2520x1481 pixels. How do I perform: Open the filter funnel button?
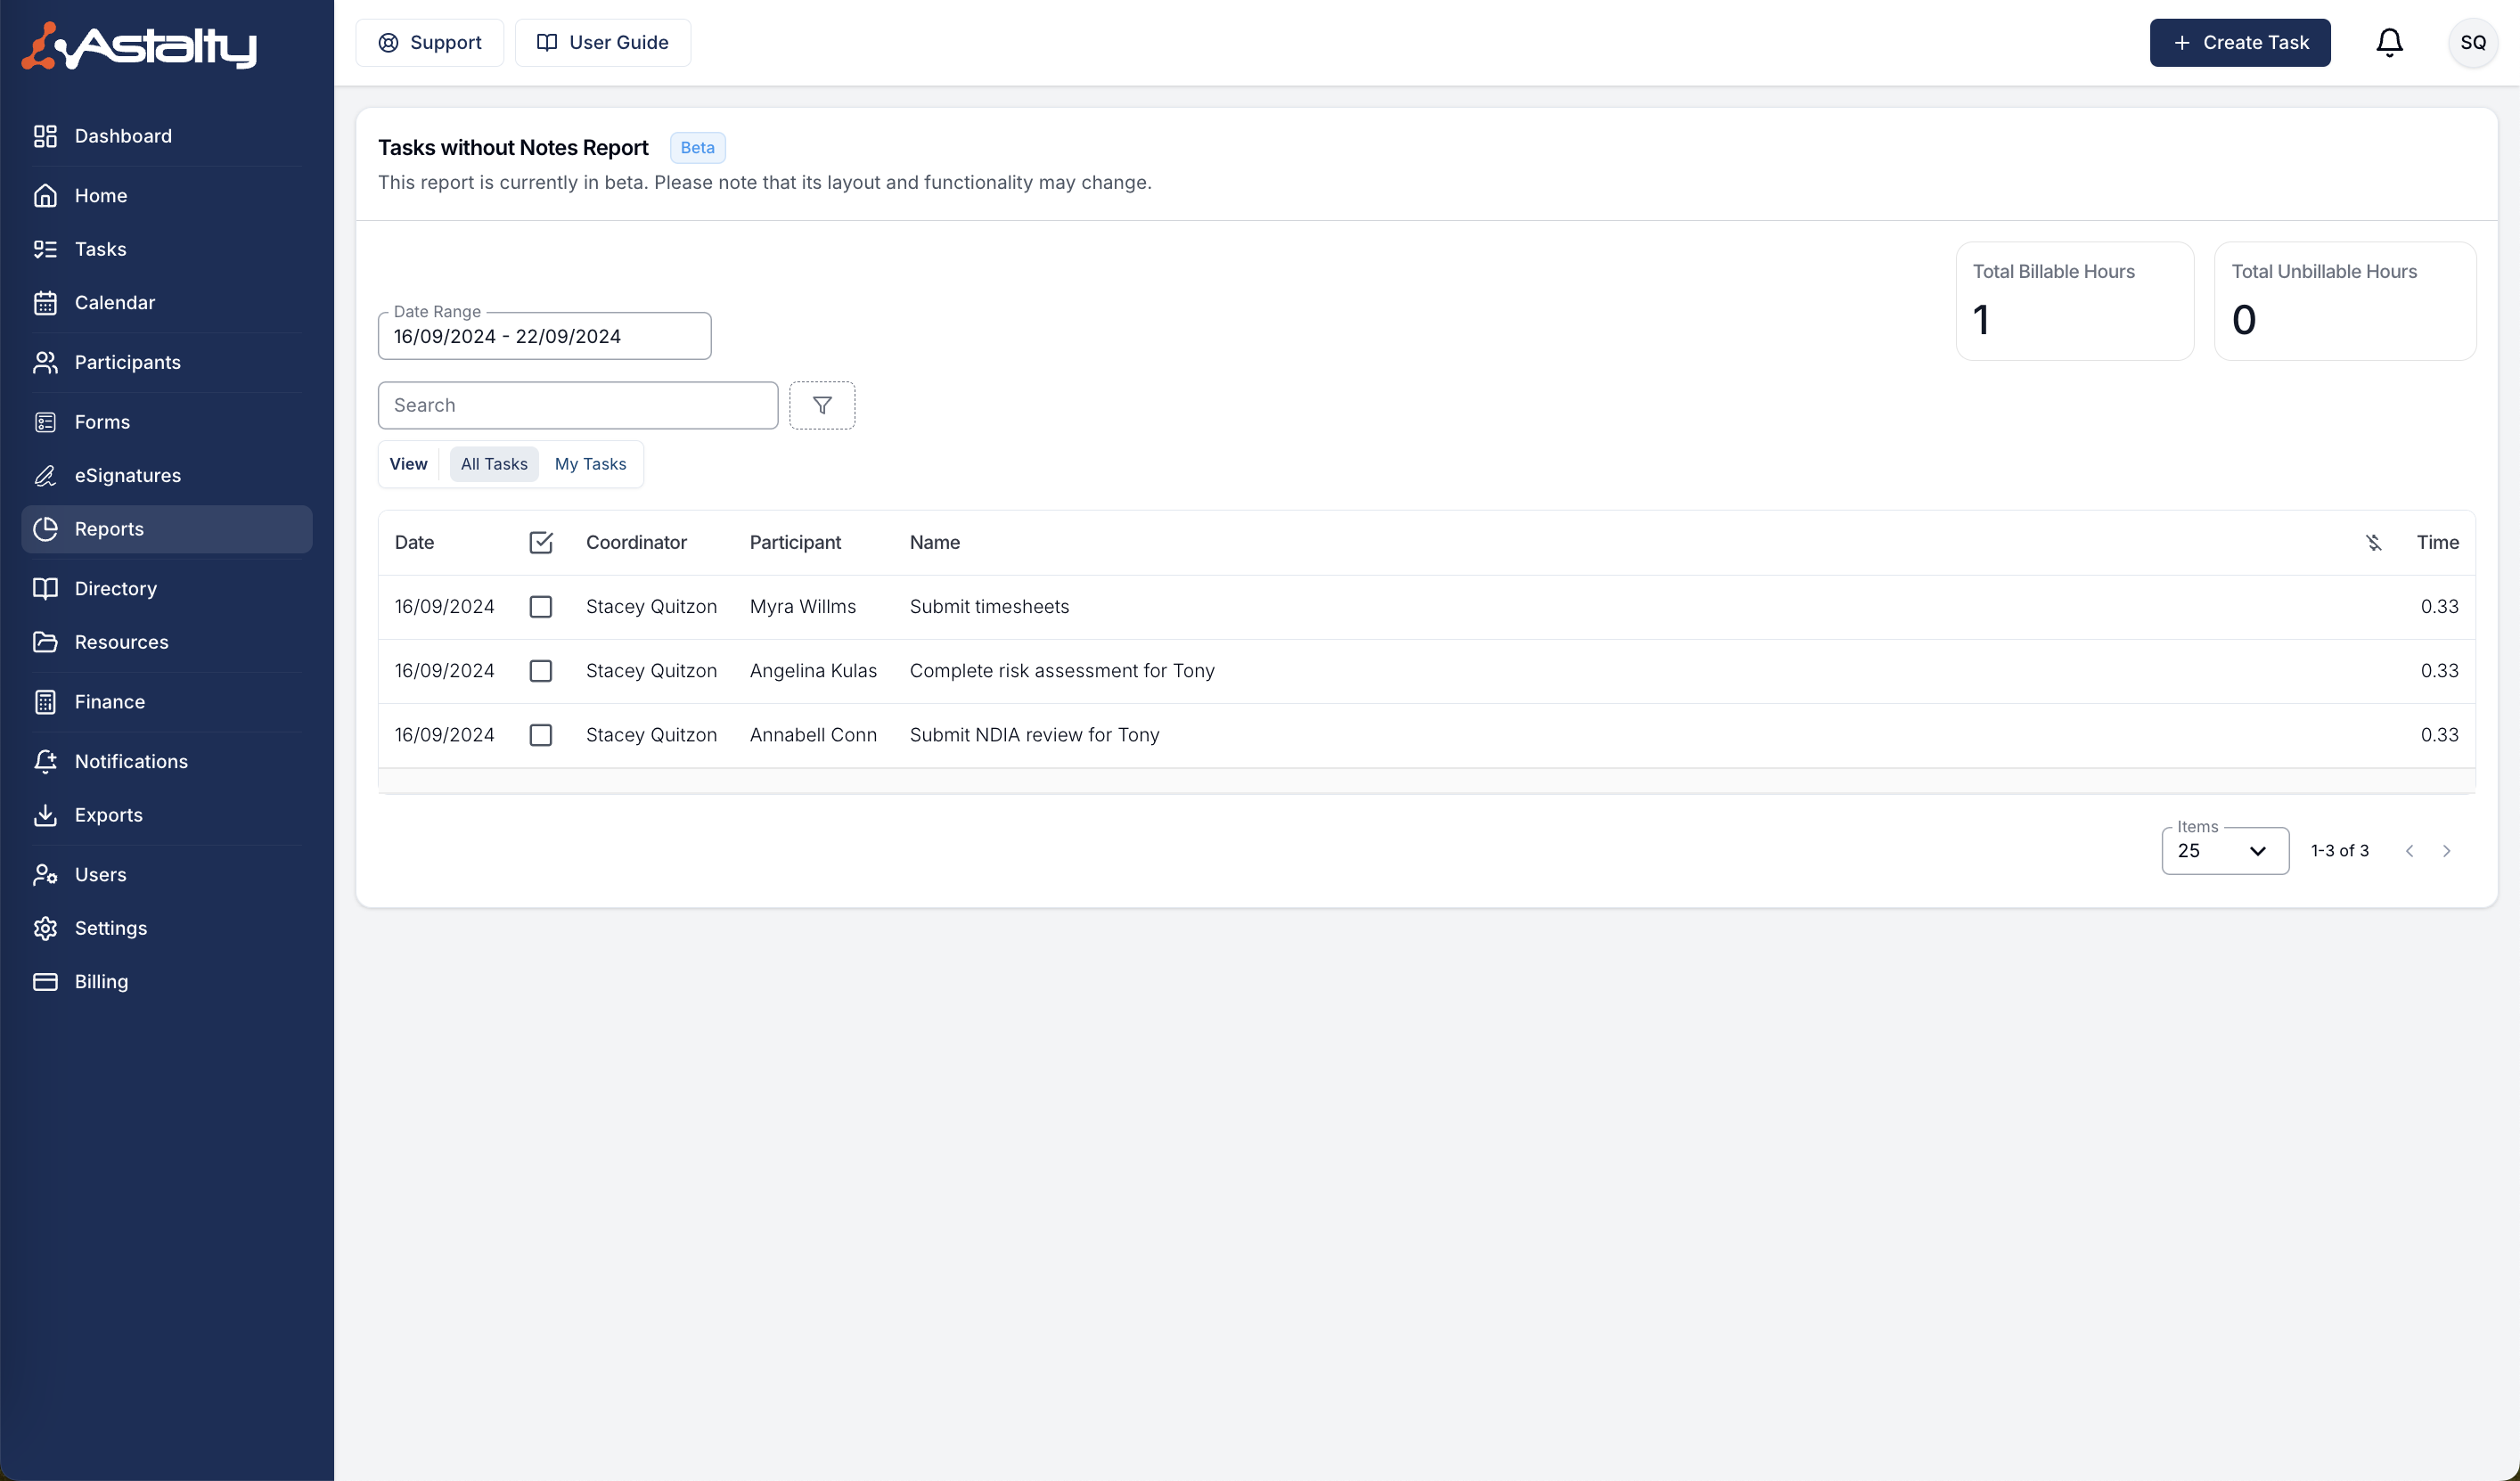[822, 405]
